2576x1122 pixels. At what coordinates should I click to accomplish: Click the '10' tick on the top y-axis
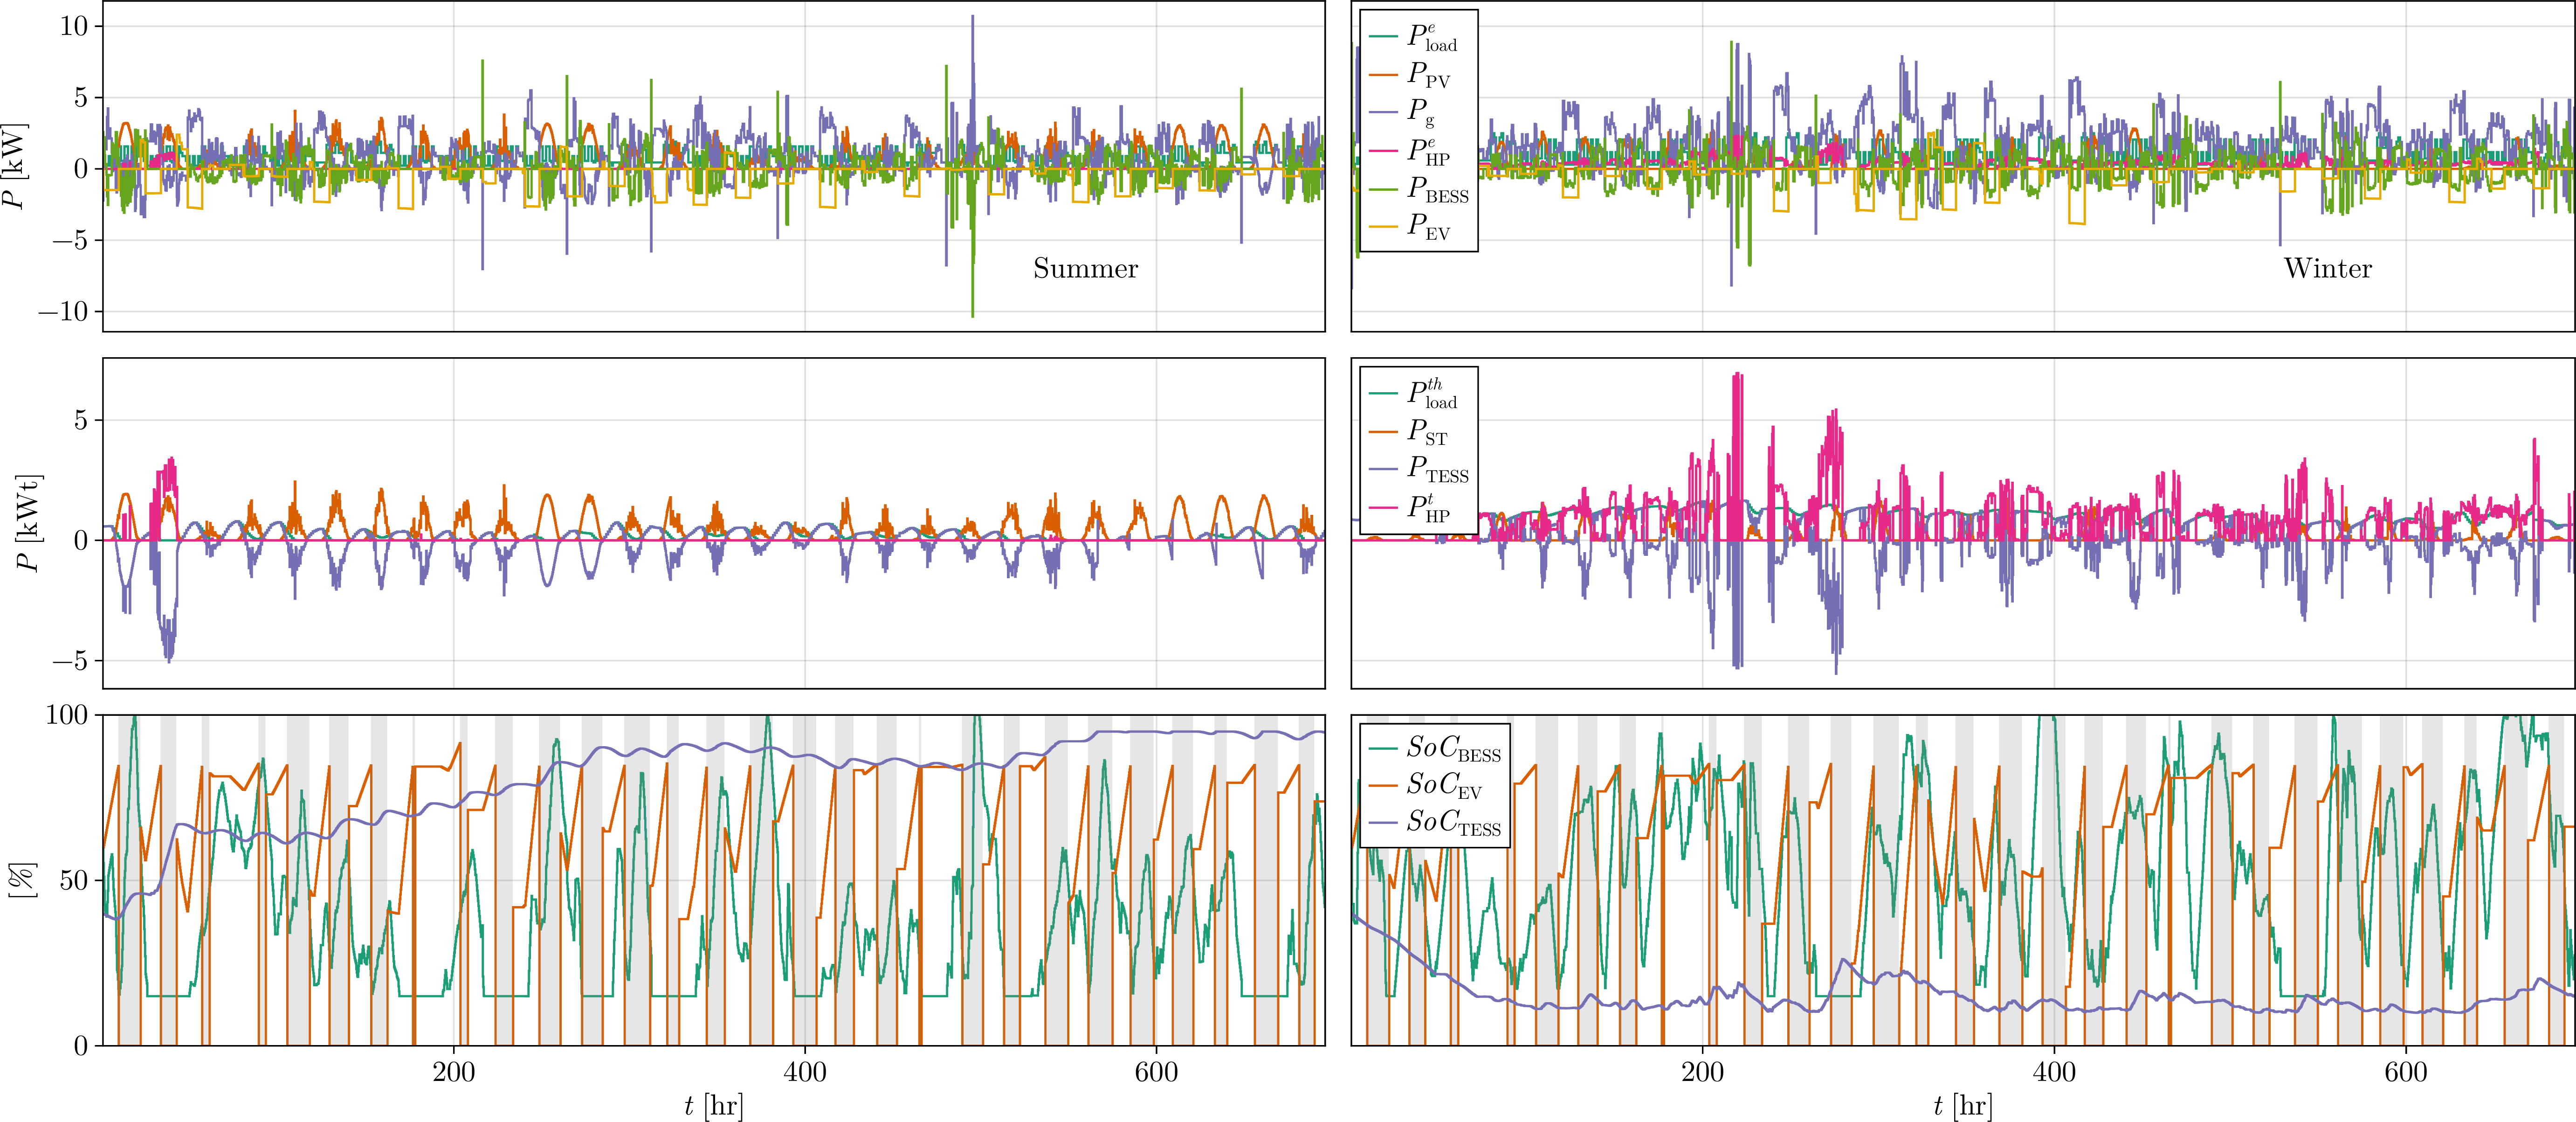coord(74,26)
